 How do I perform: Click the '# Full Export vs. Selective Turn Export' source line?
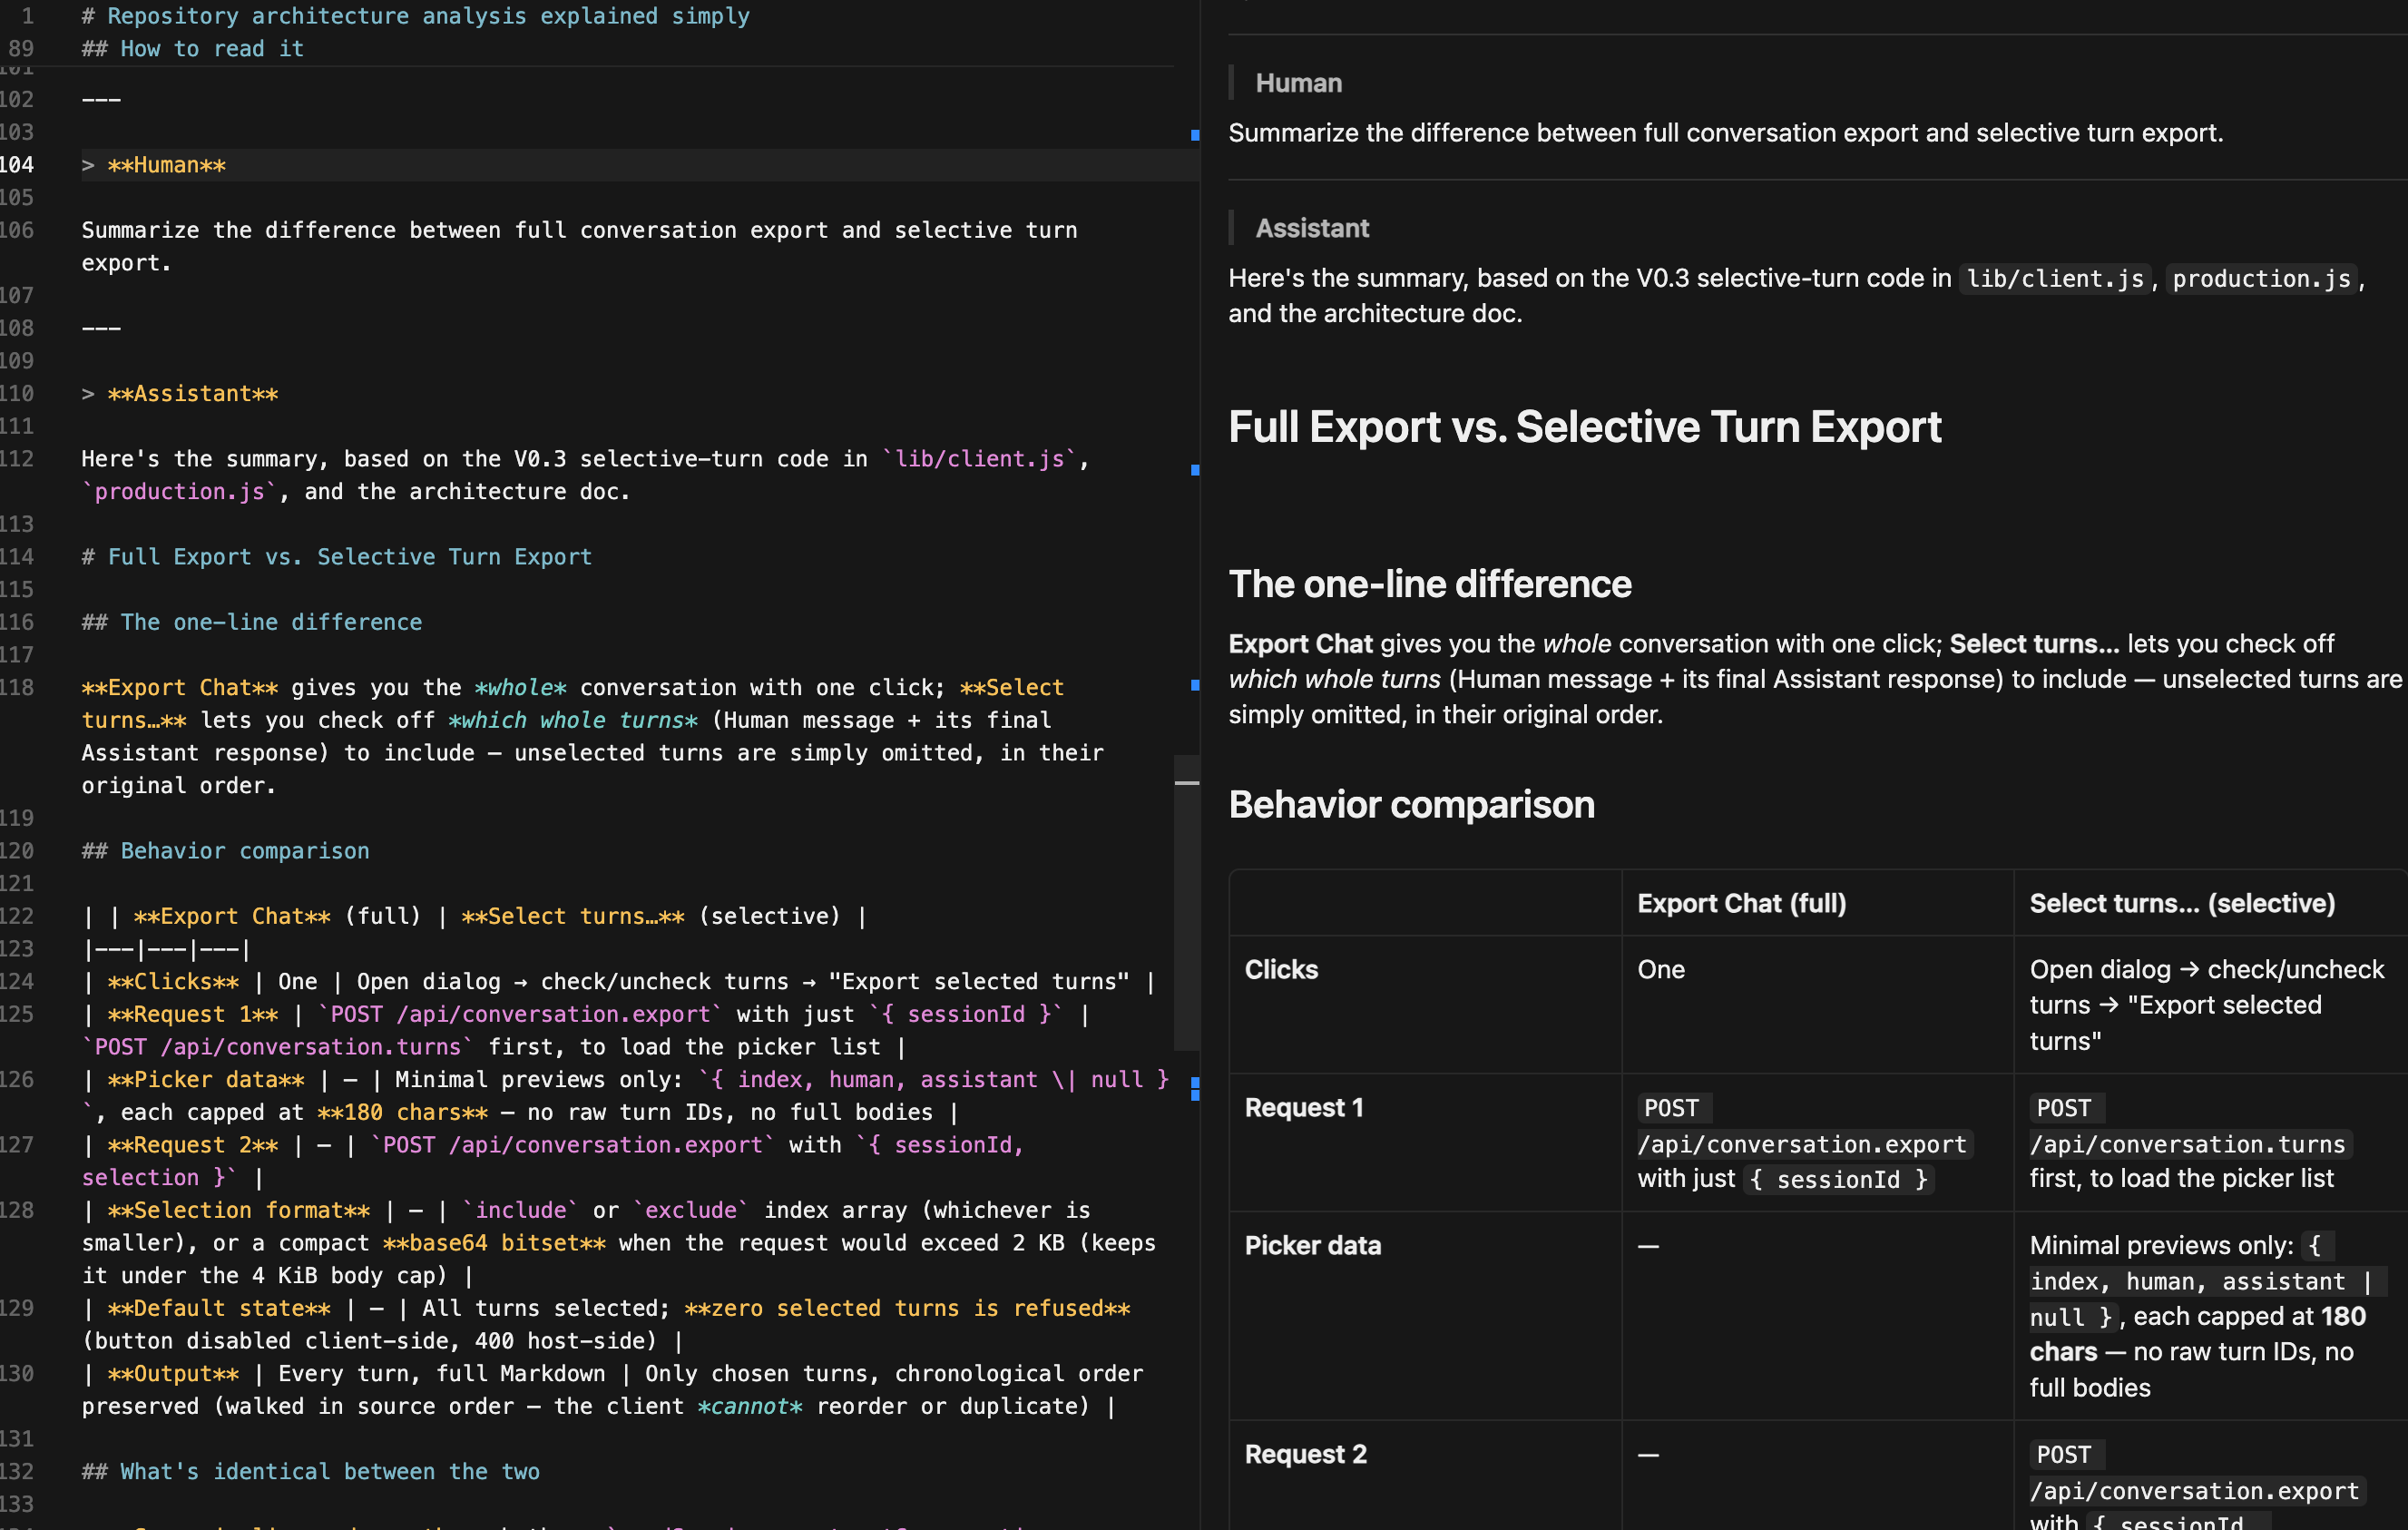(337, 557)
